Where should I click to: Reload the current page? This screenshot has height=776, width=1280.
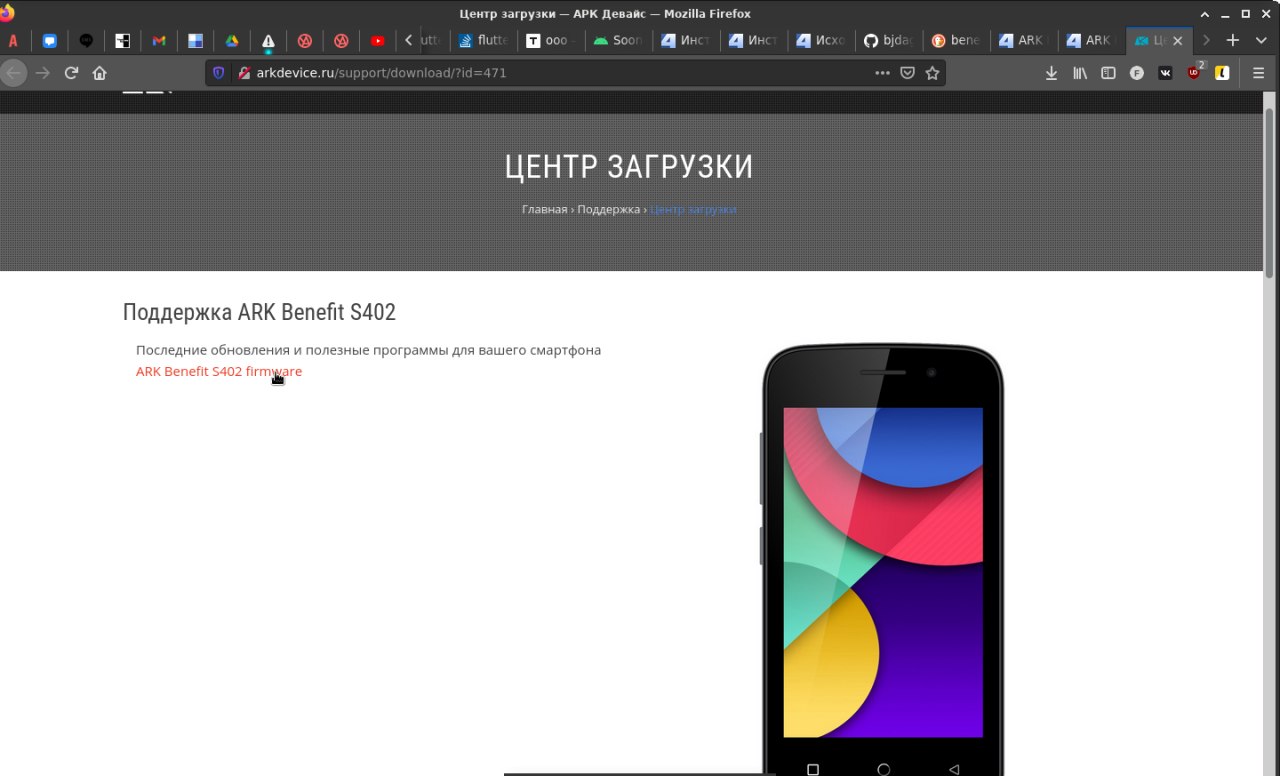[x=71, y=73]
